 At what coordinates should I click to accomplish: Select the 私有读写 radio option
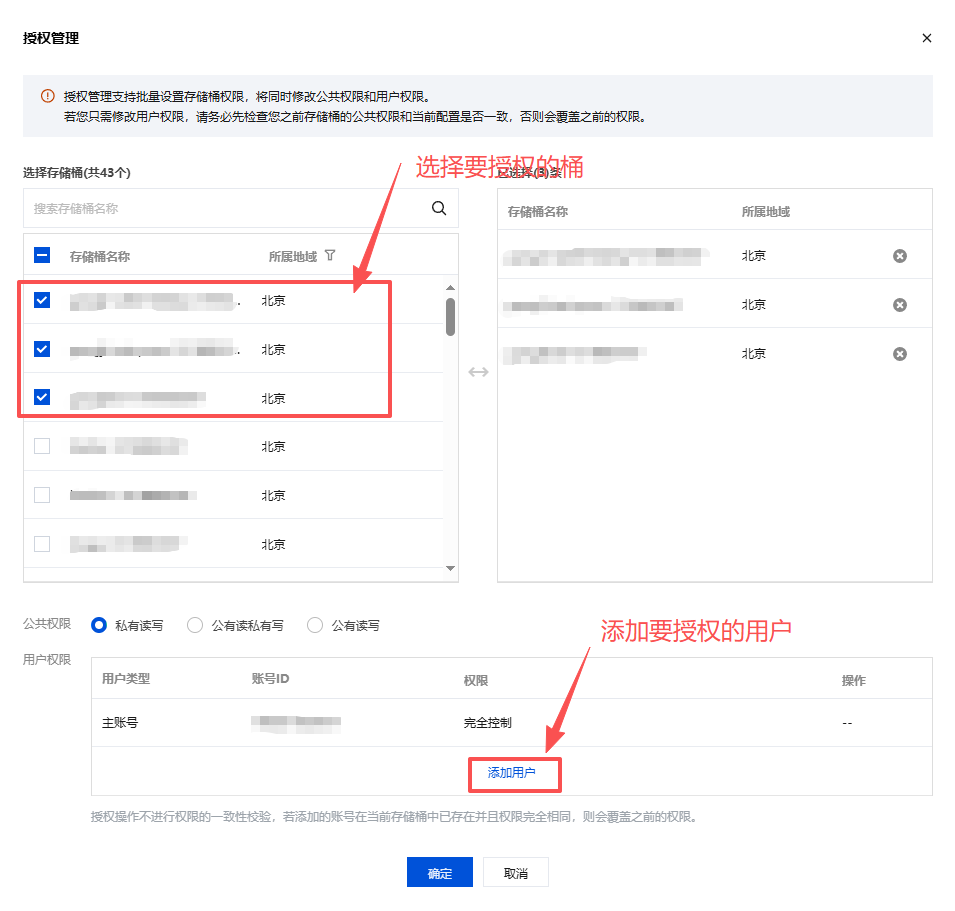tap(99, 625)
